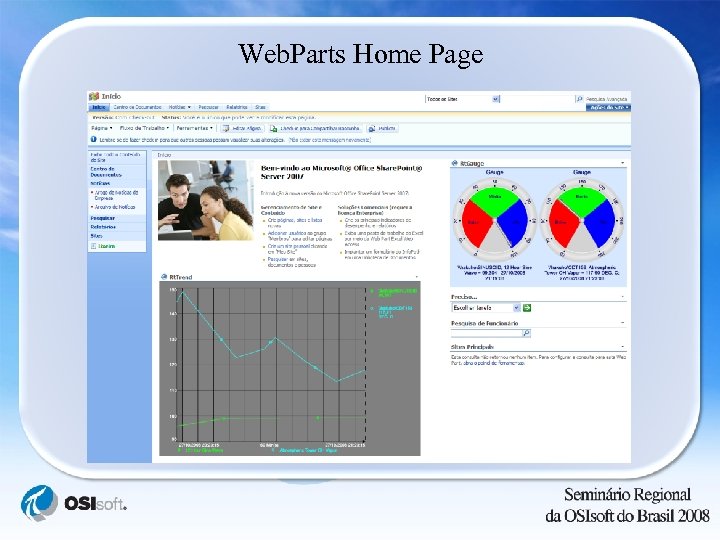Open the Pesquisa Avançada link
The width and height of the screenshot is (720, 540).
tap(606, 99)
